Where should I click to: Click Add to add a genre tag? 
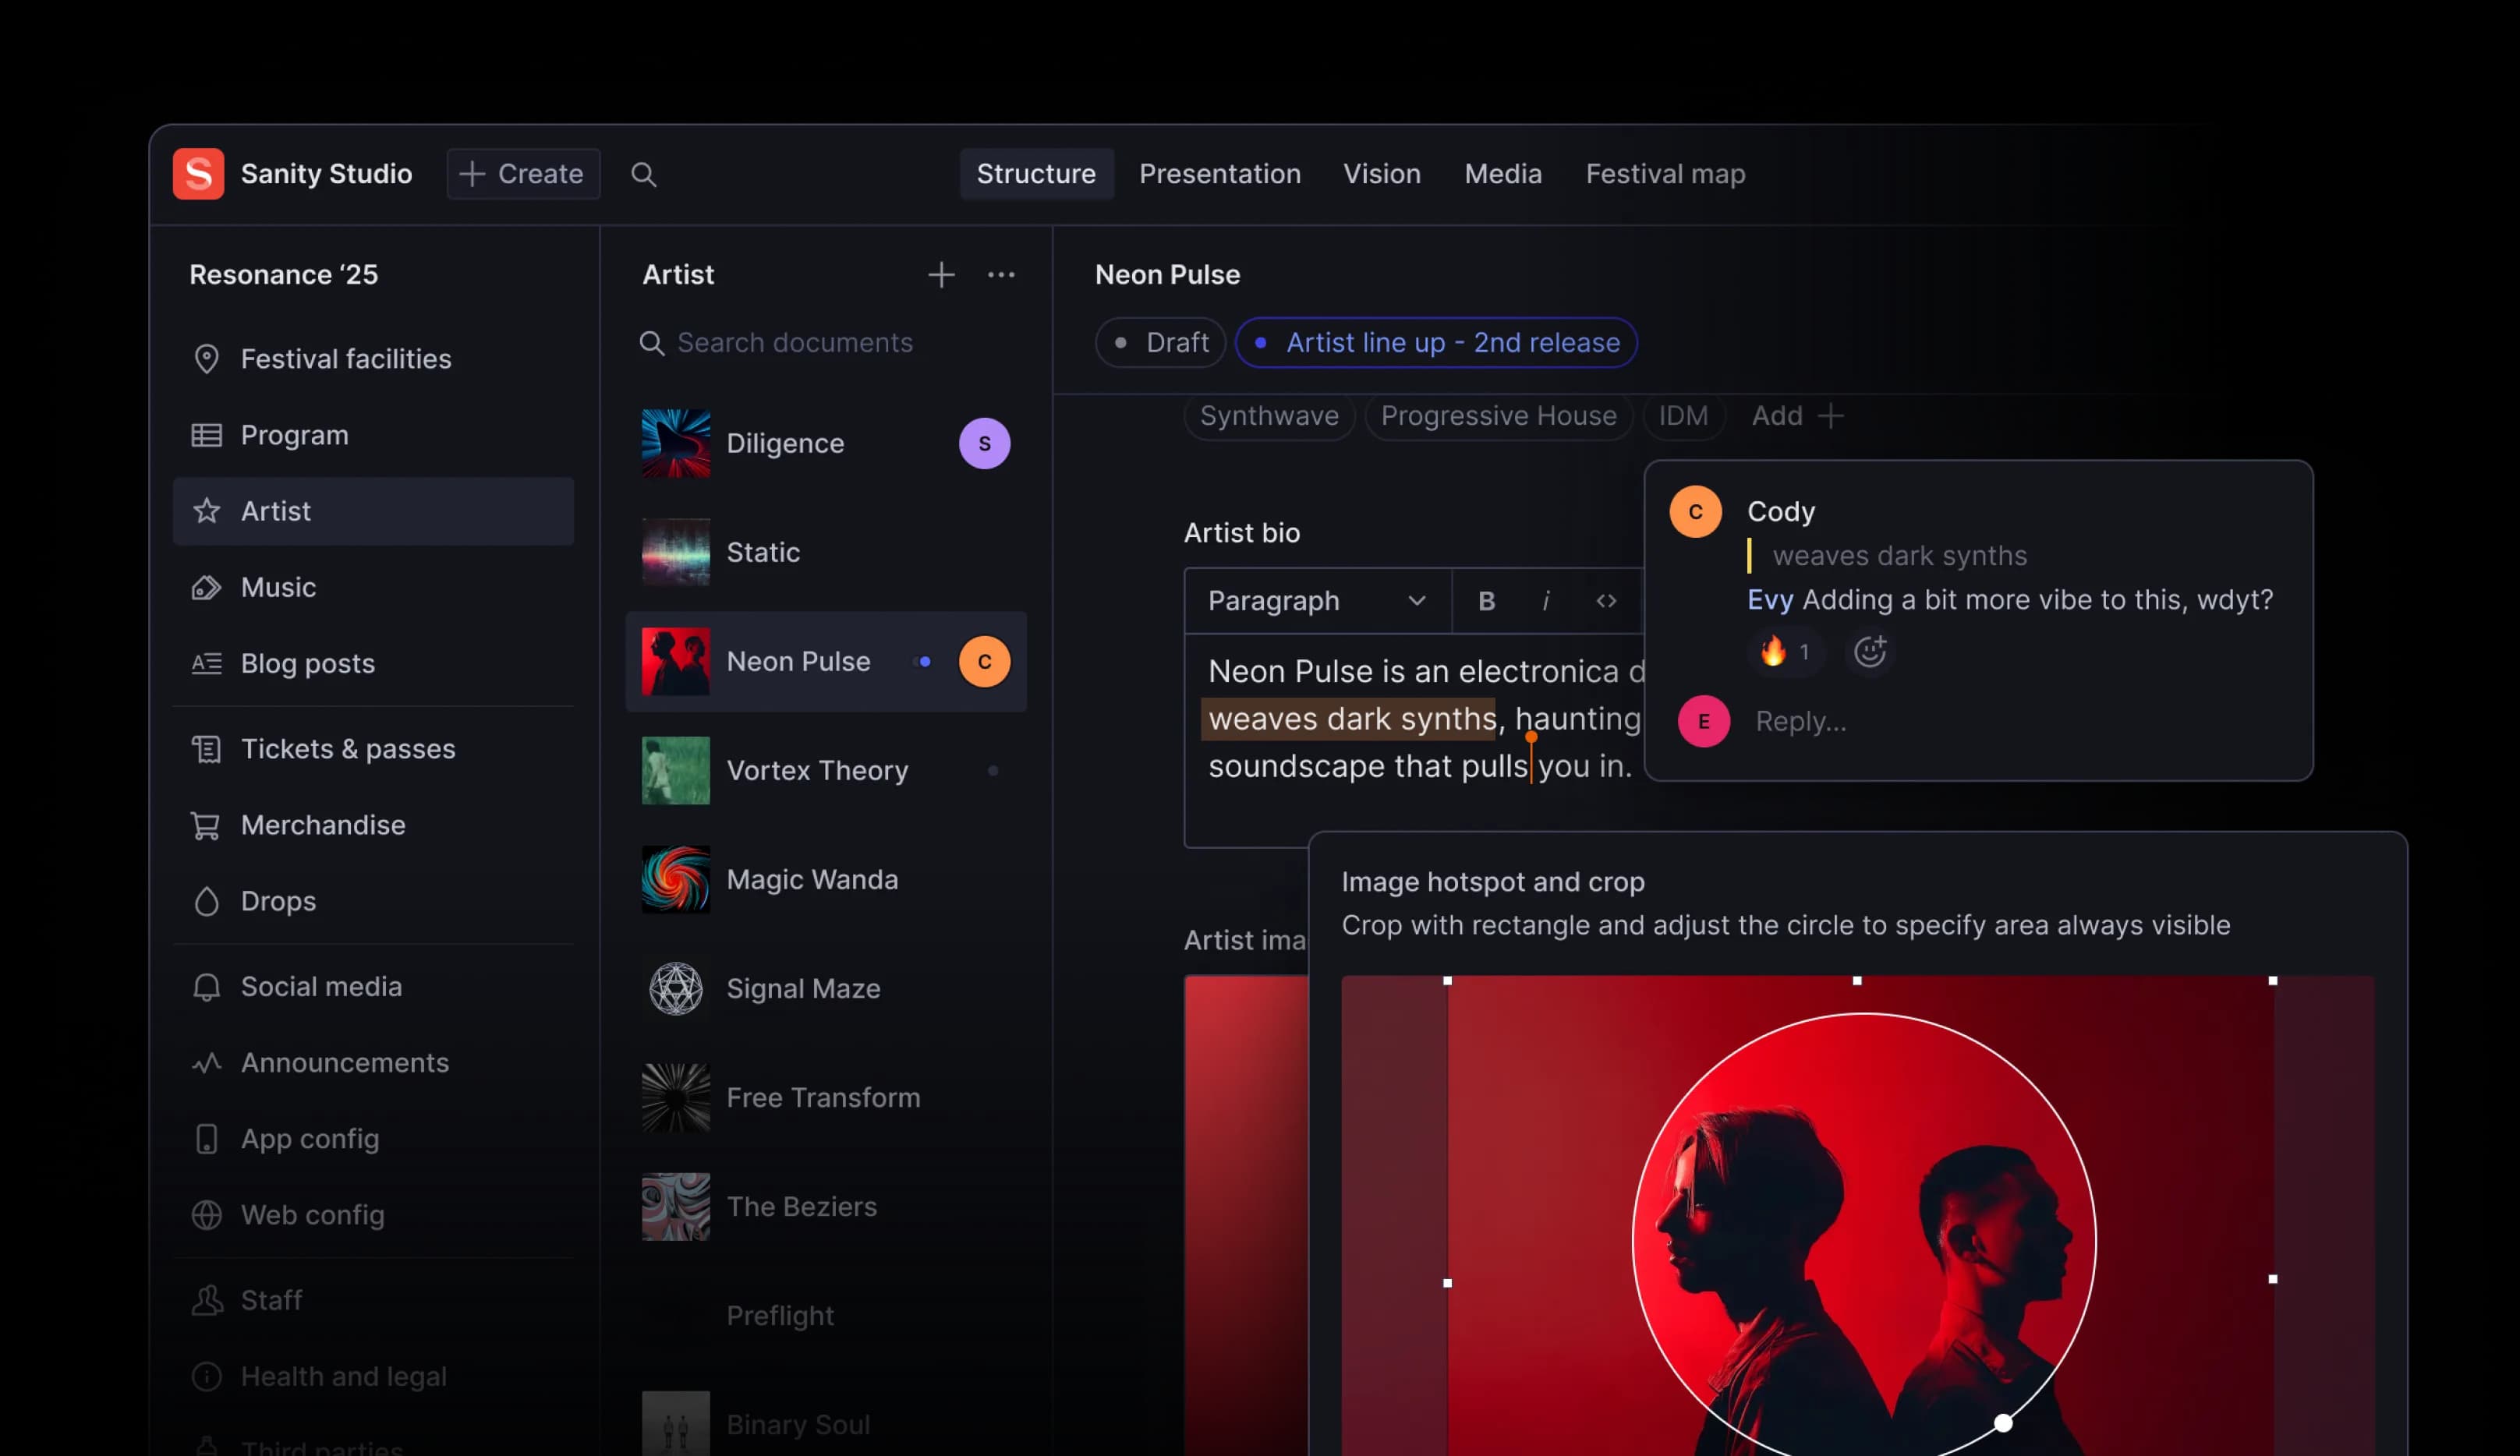(1797, 416)
